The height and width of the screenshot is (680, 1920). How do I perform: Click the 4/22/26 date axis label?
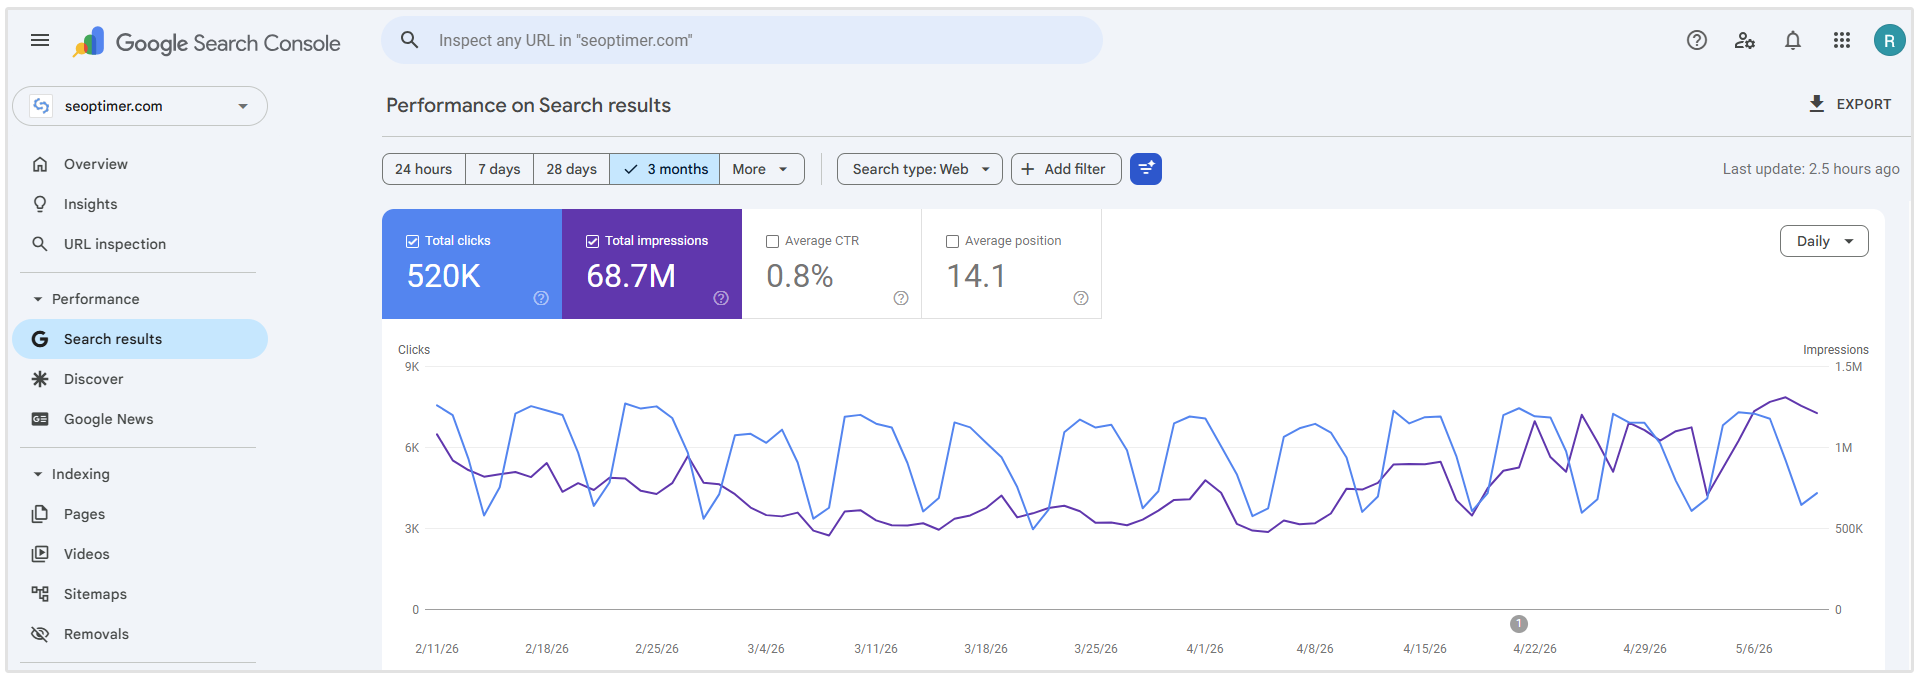pyautogui.click(x=1535, y=649)
